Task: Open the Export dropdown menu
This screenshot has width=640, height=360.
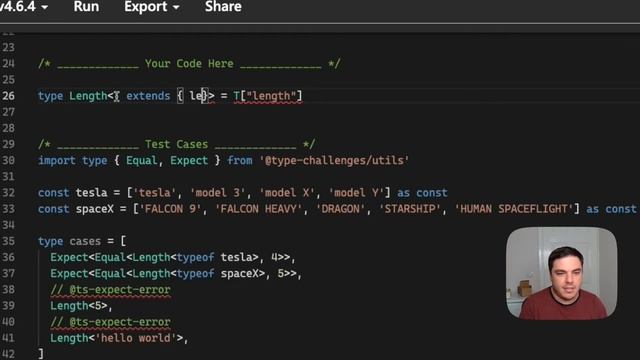Action: (151, 7)
